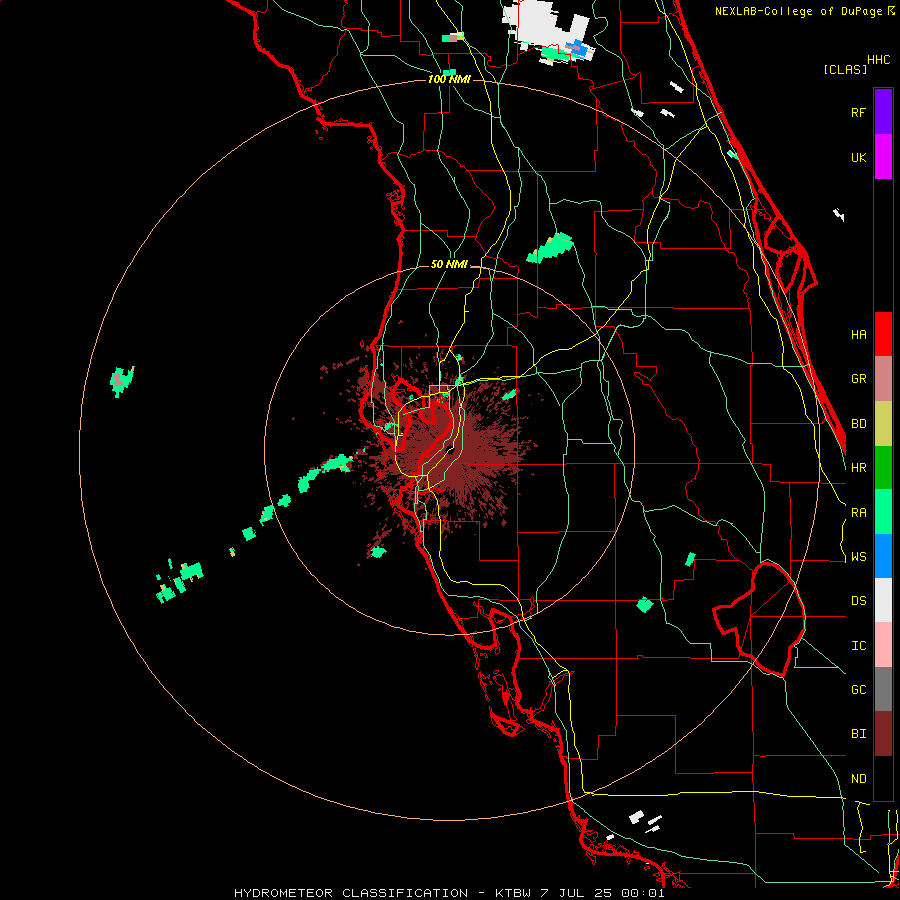Click the blue WS legend swatch
Screen dimensions: 900x900
(x=883, y=556)
